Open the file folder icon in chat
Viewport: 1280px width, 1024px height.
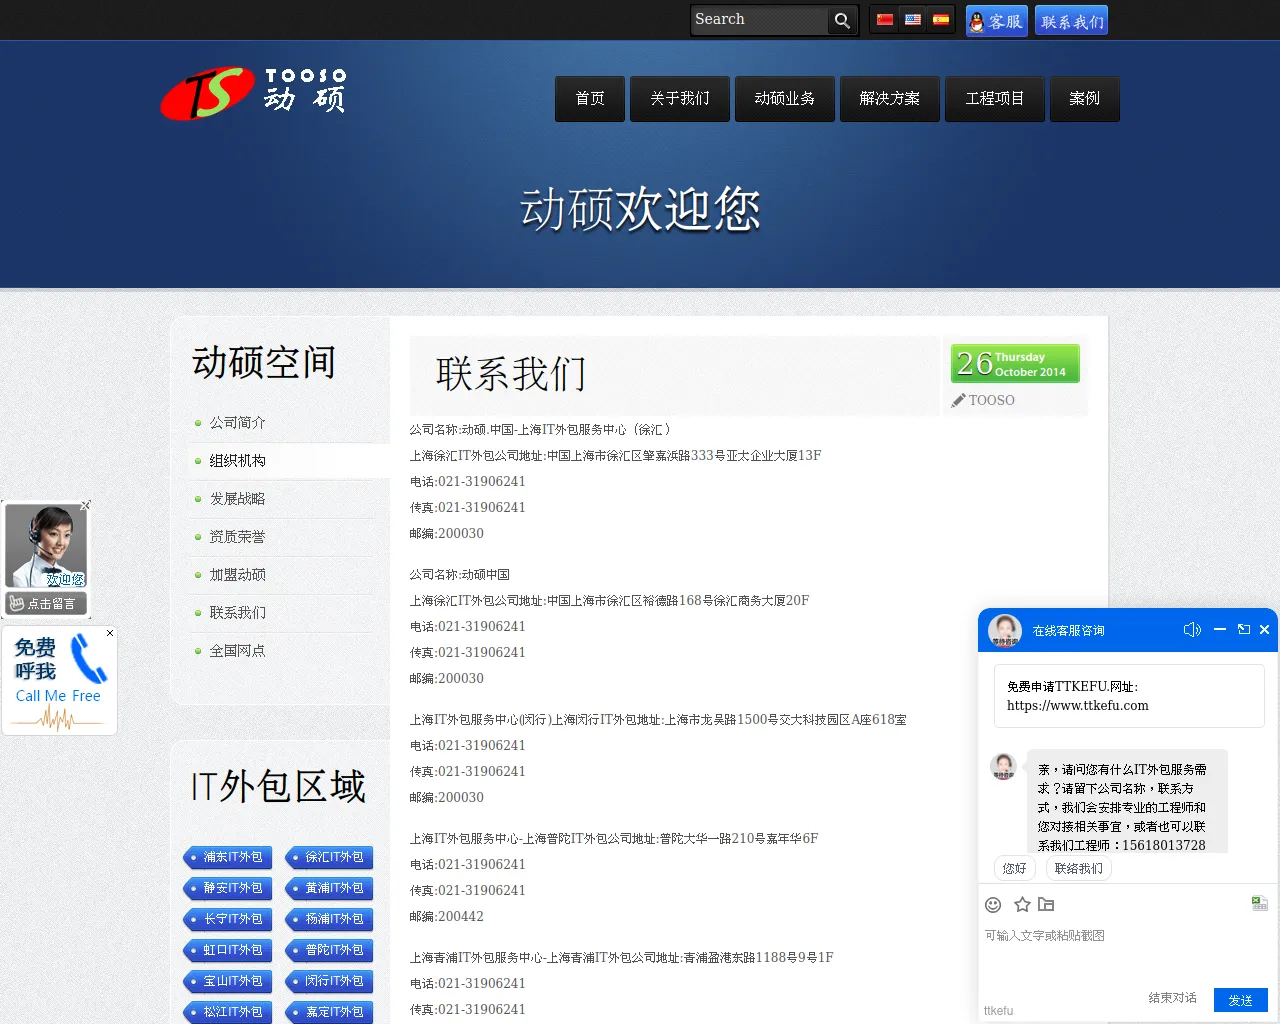[1046, 904]
